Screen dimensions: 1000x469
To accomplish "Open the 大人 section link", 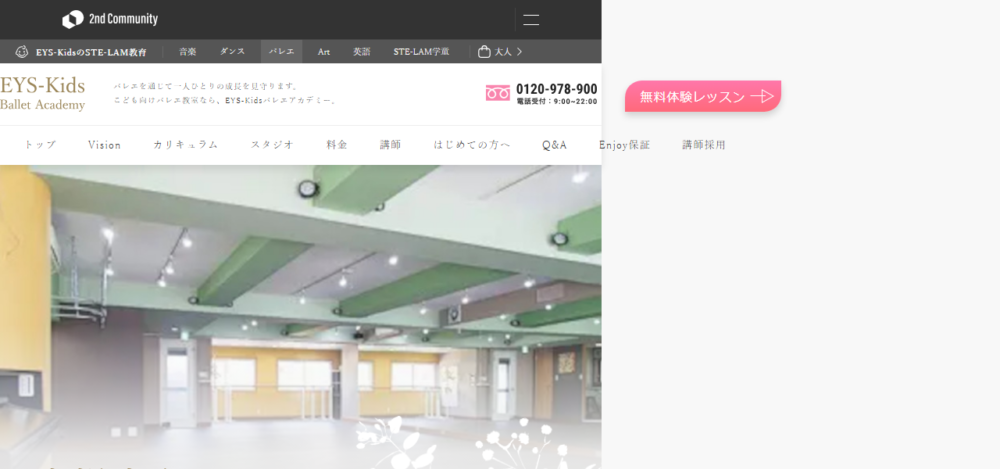I will click(503, 52).
